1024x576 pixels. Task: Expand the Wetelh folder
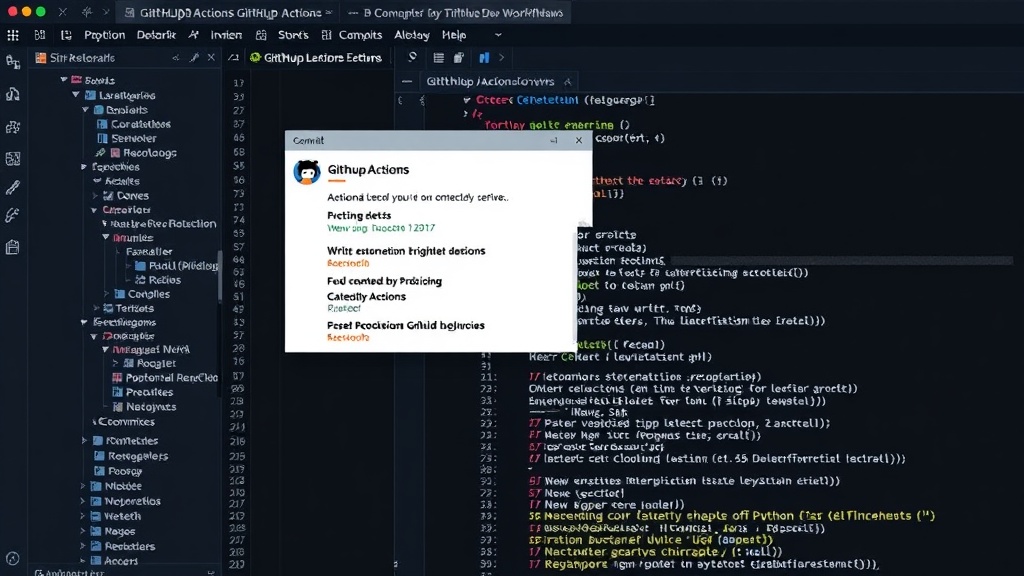[83, 516]
